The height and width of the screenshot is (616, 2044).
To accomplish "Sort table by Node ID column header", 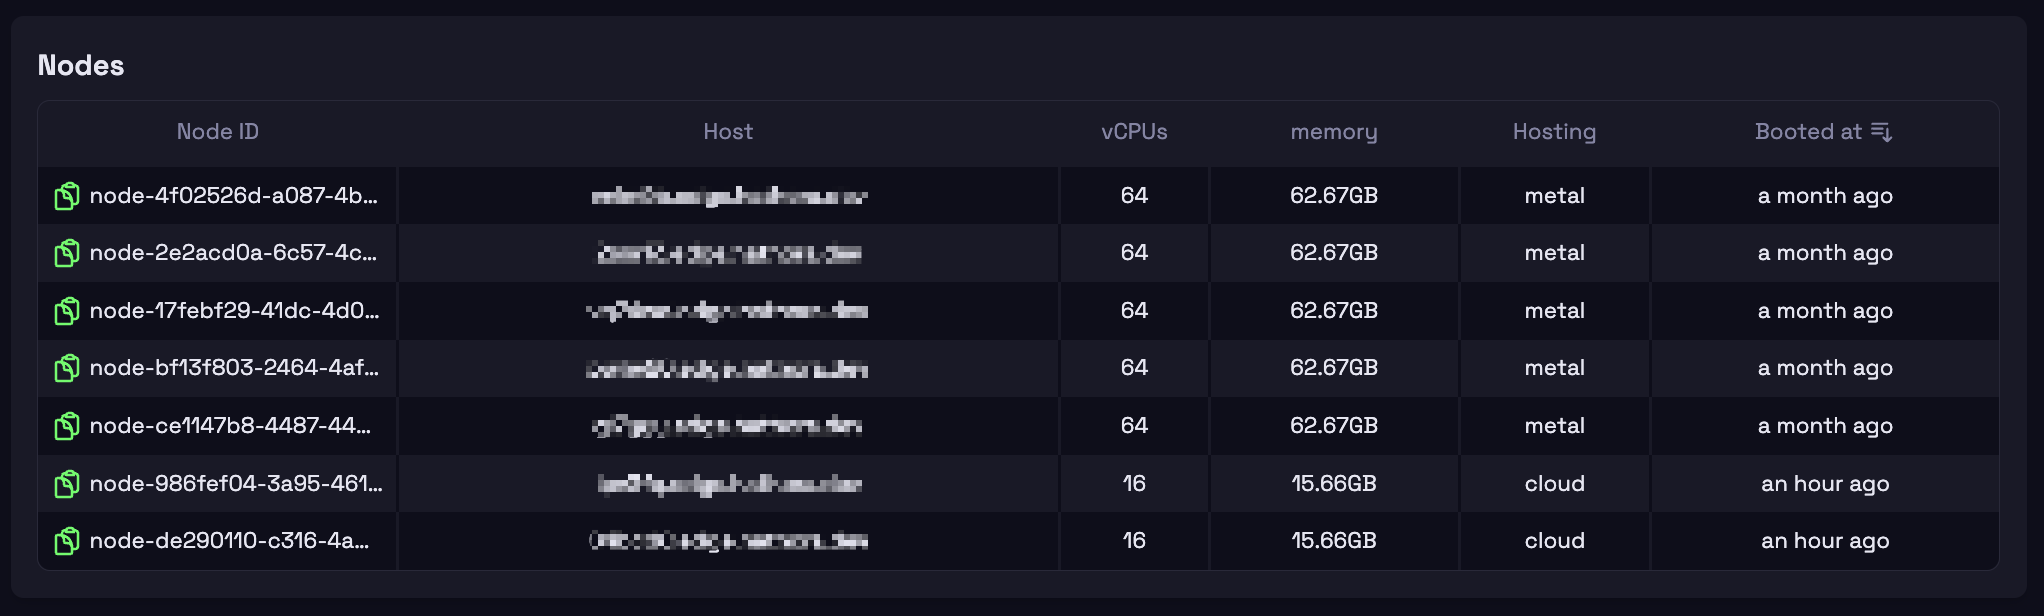I will [x=217, y=132].
